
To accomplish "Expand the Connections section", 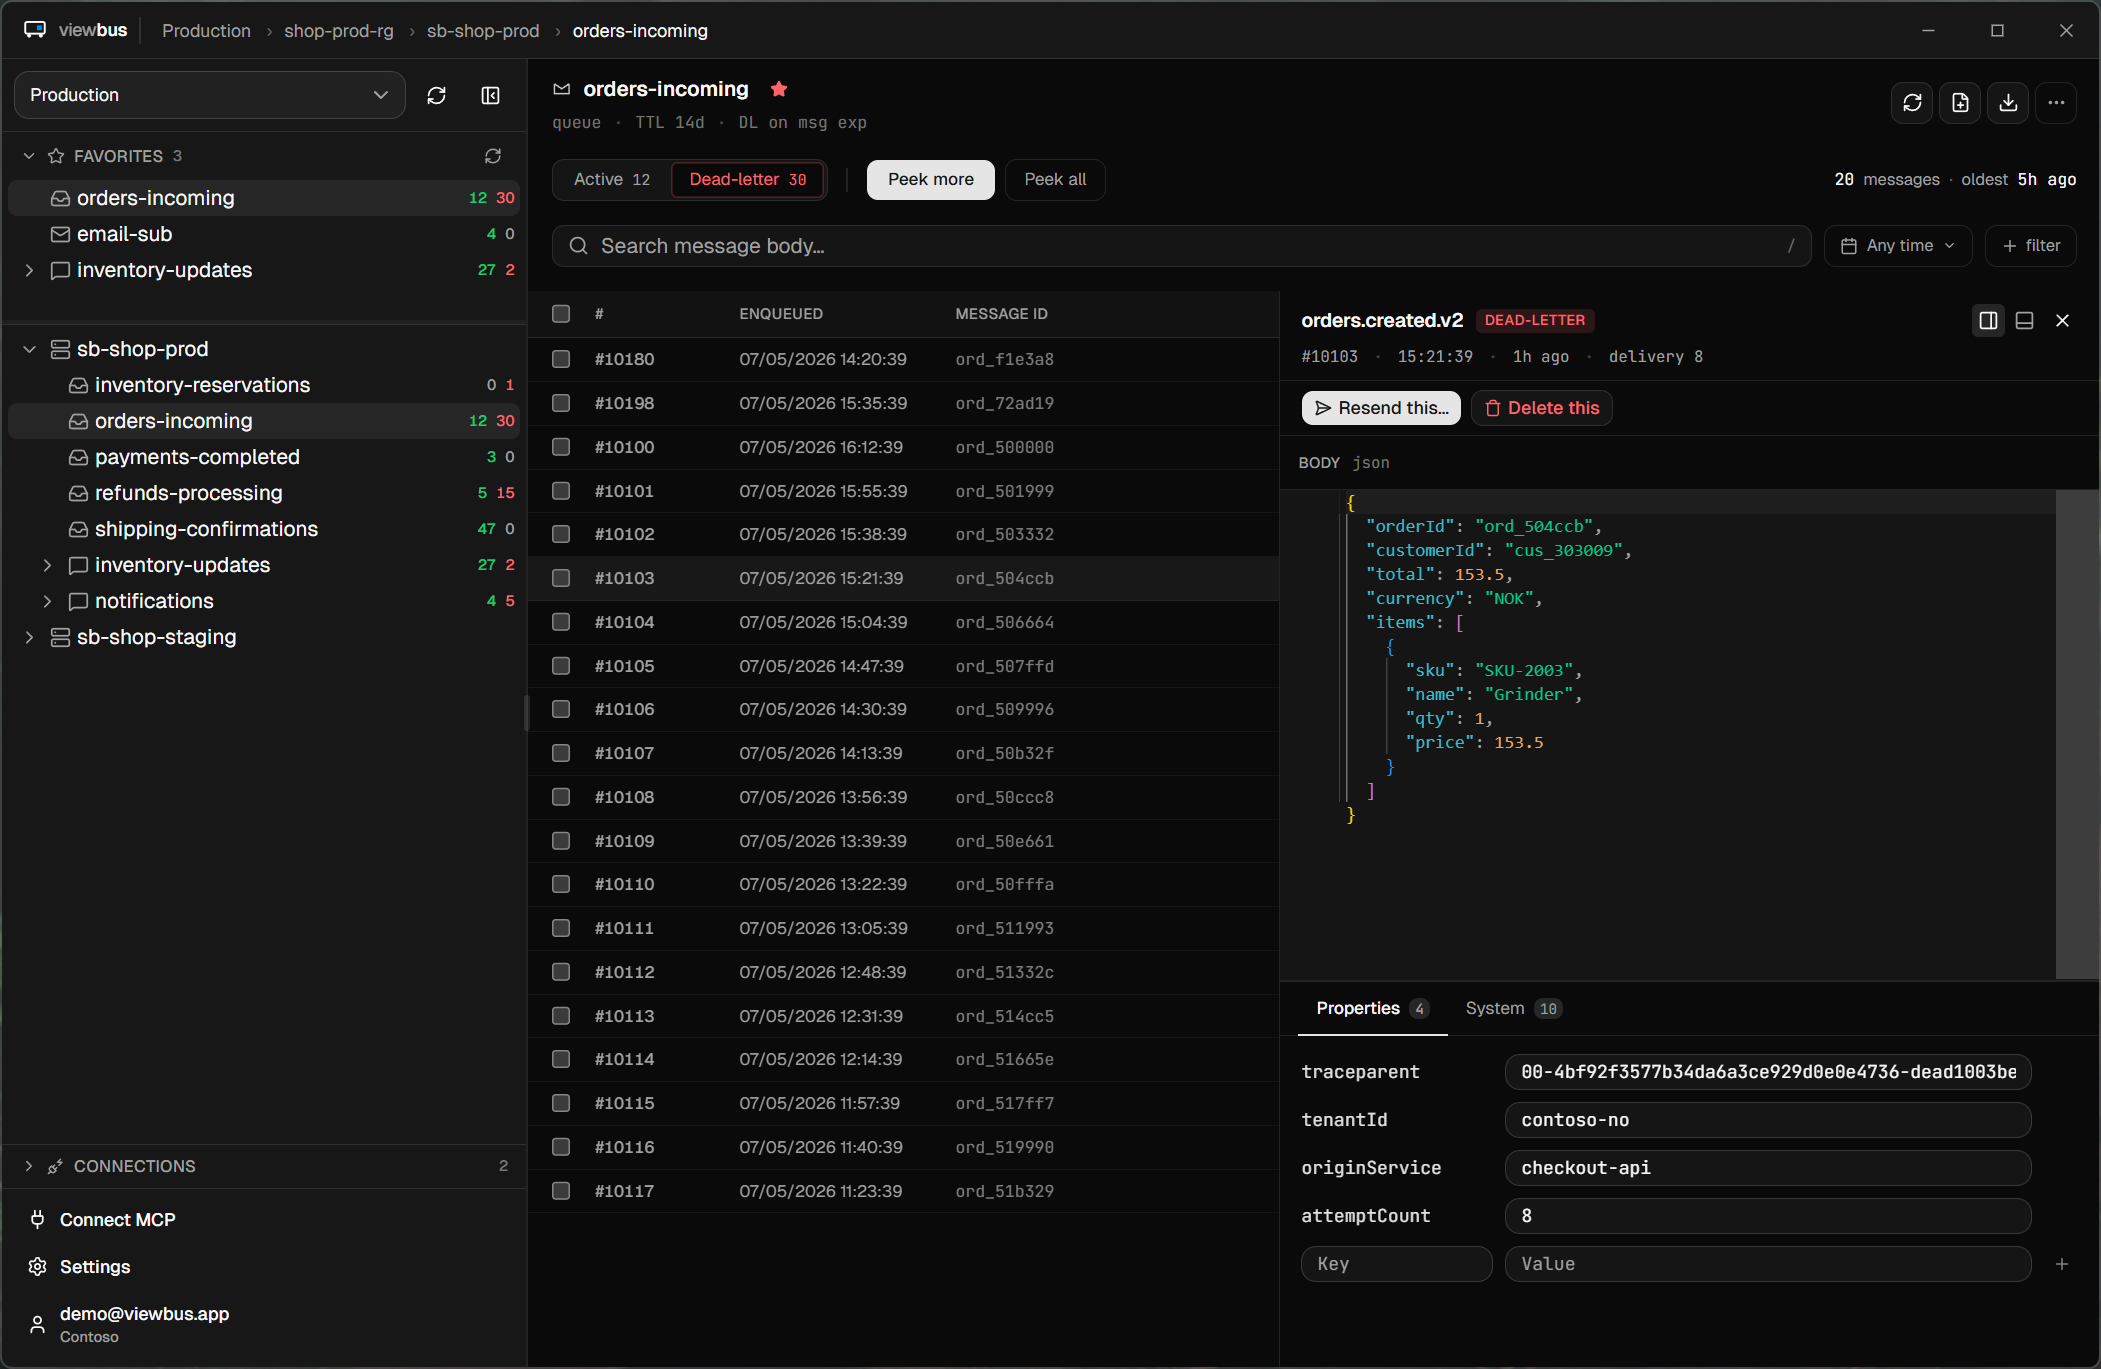I will coord(29,1166).
